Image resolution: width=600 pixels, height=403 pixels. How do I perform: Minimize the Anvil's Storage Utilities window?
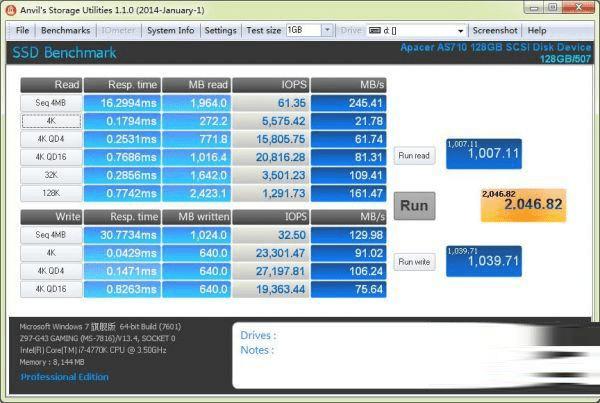pos(535,7)
